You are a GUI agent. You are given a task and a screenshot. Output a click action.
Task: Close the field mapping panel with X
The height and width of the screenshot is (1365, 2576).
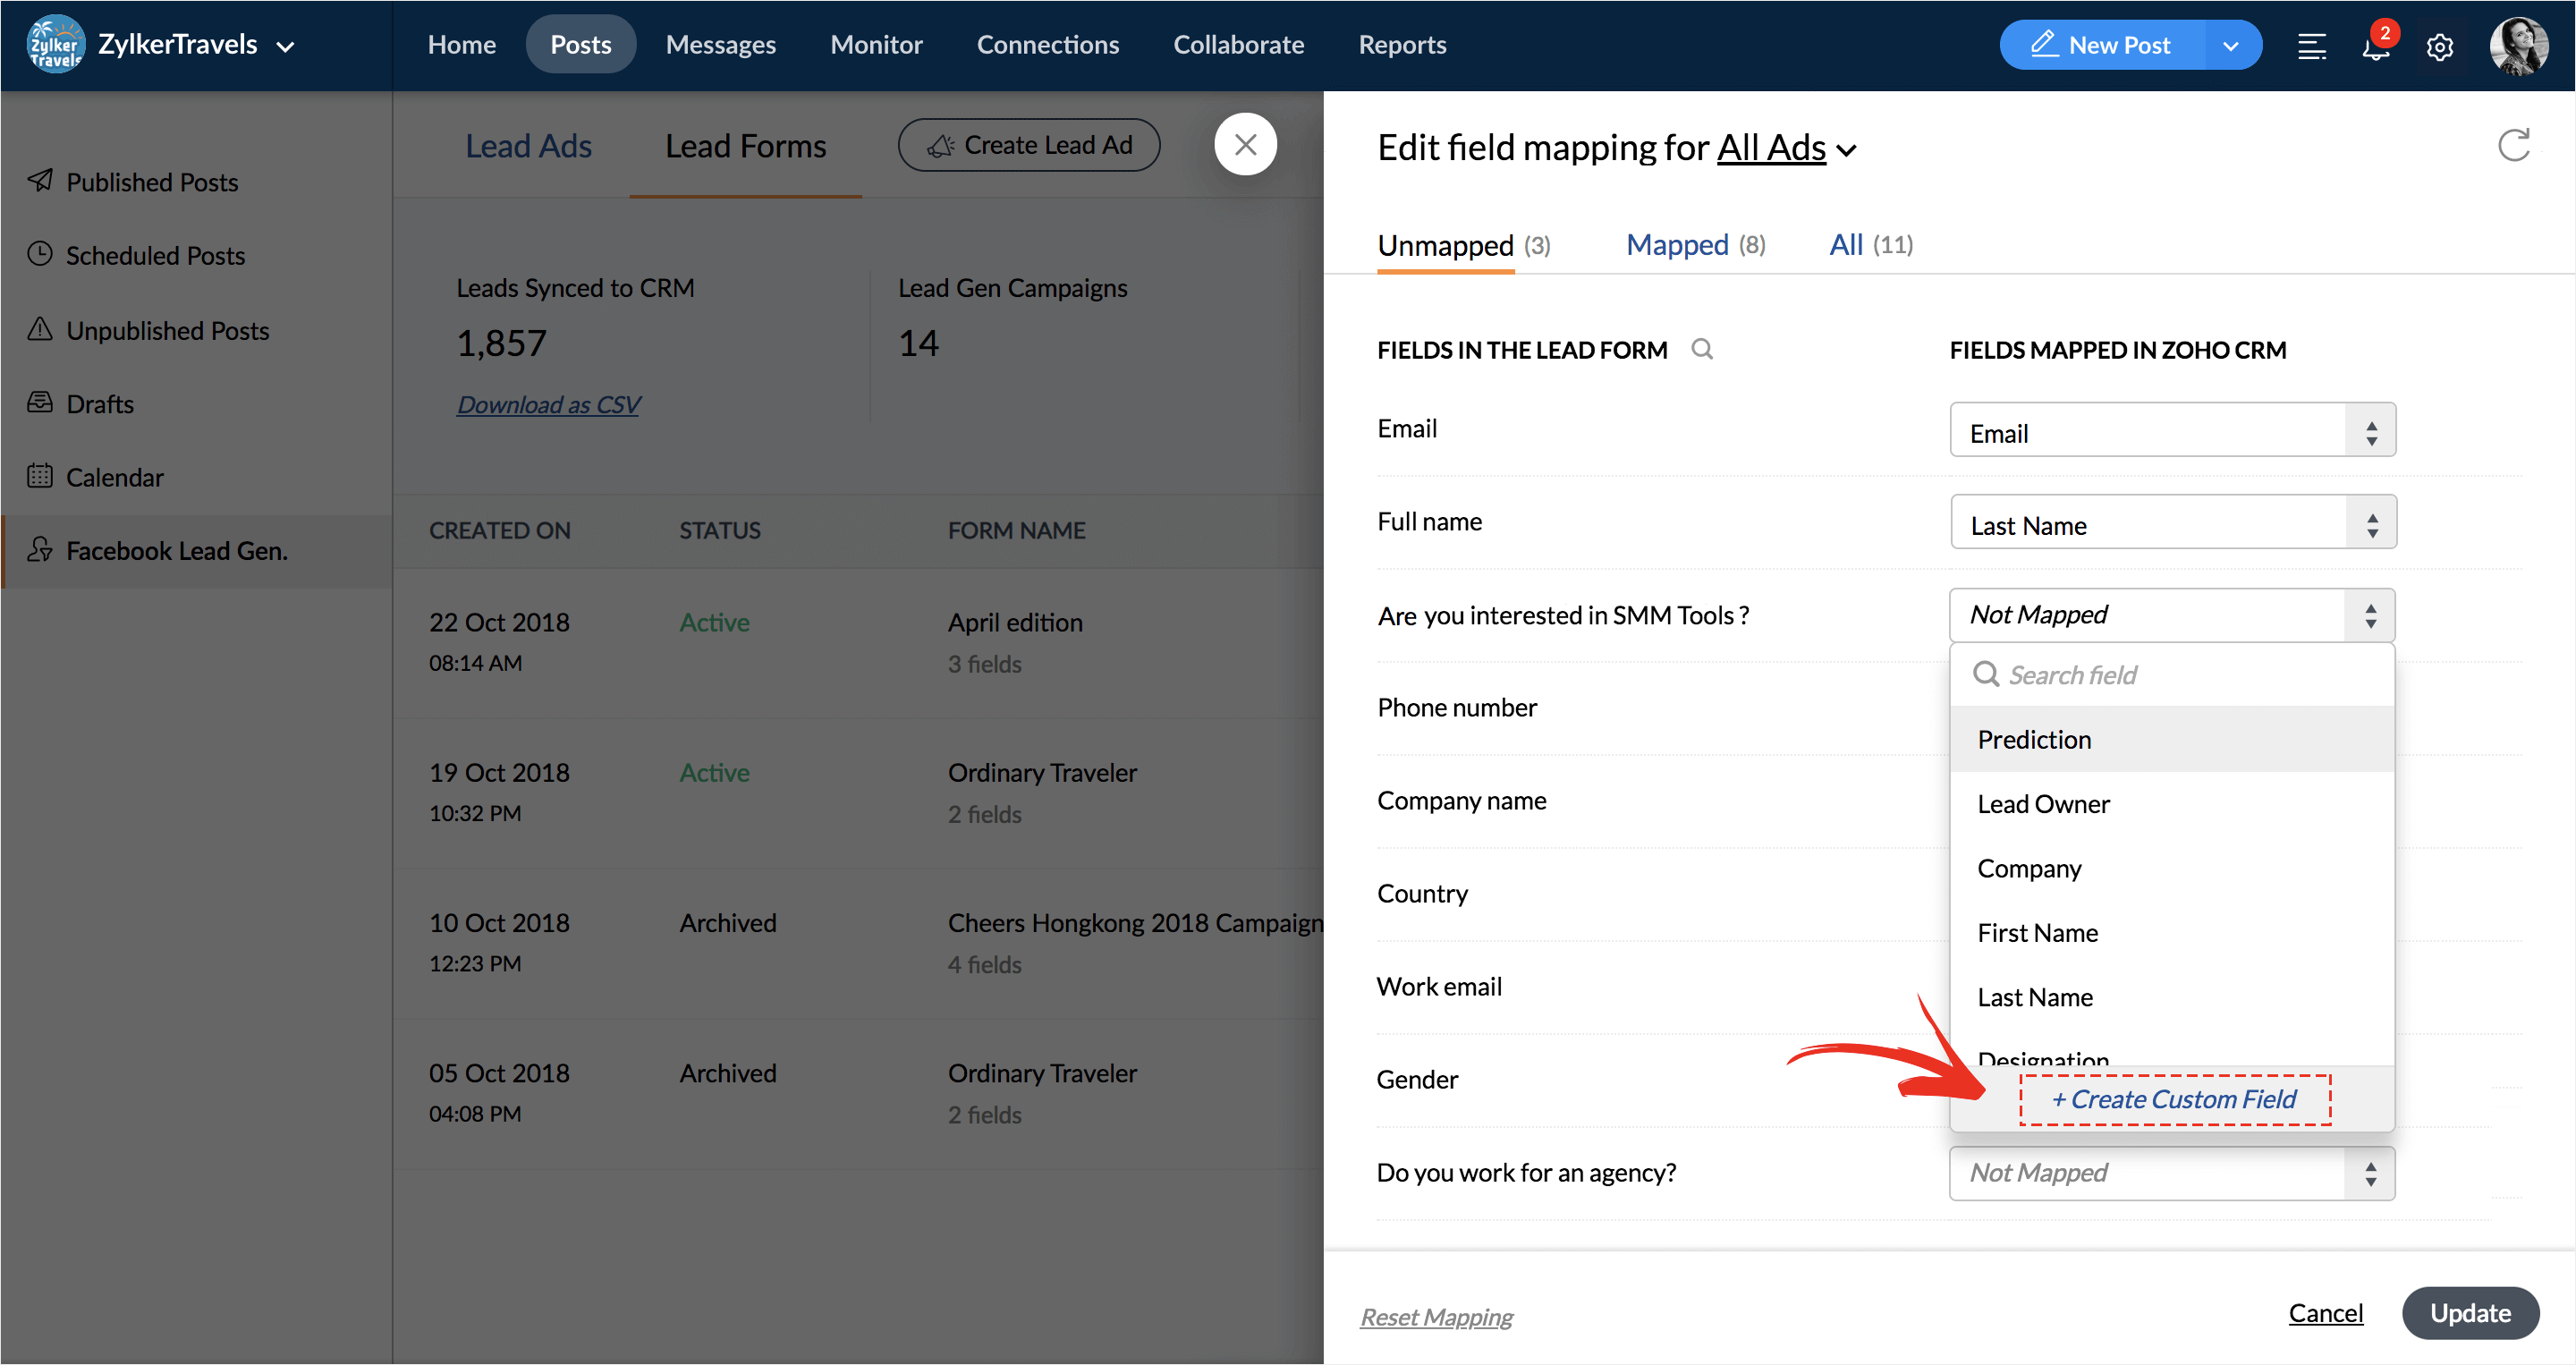(1245, 145)
